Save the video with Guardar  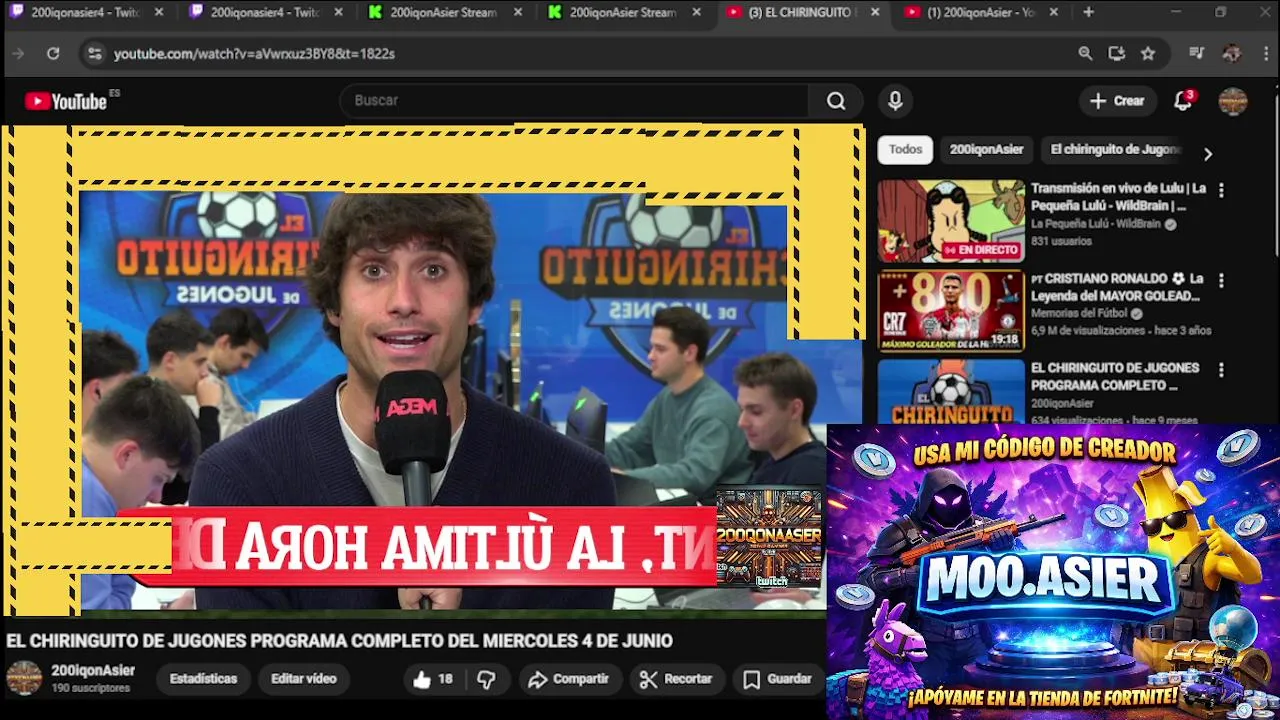click(x=778, y=679)
